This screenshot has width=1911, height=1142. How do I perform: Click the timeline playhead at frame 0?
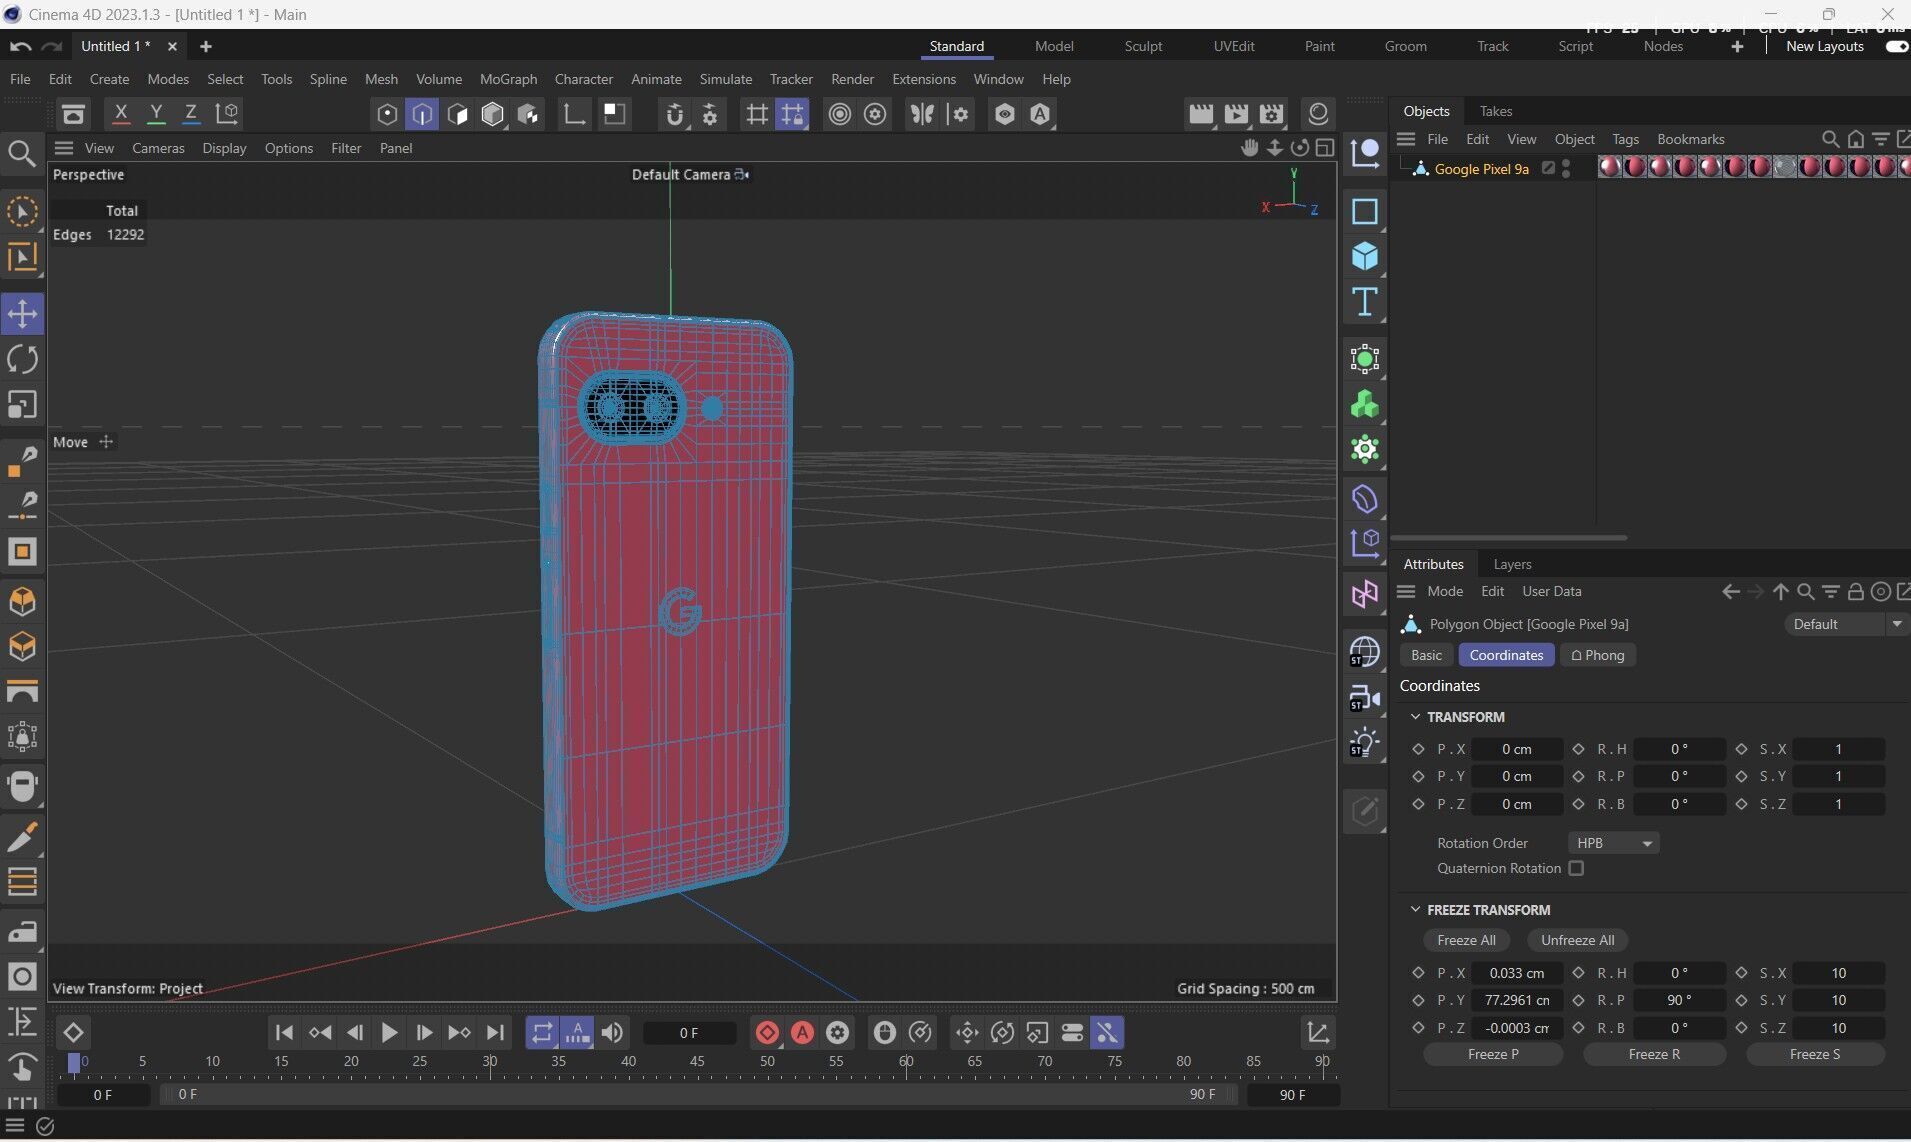coord(73,1062)
